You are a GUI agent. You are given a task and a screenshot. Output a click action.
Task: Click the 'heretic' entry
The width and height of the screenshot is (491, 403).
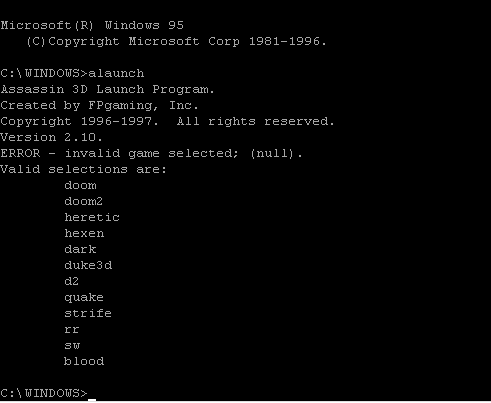[92, 217]
